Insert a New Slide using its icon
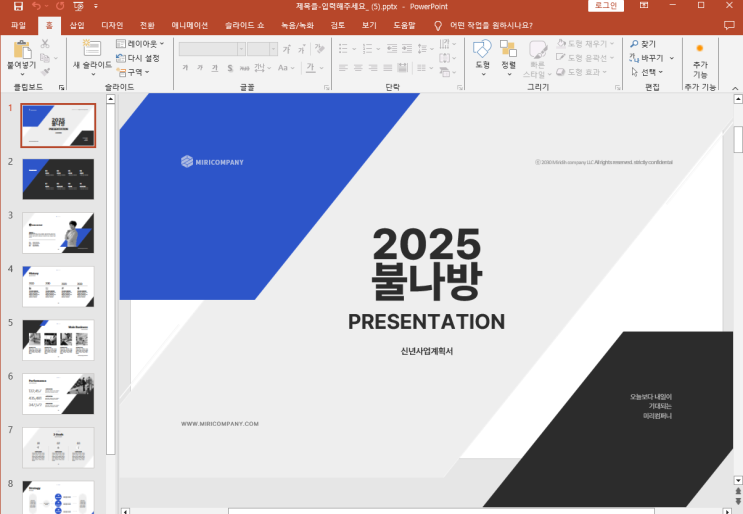This screenshot has width=743, height=514. click(91, 48)
